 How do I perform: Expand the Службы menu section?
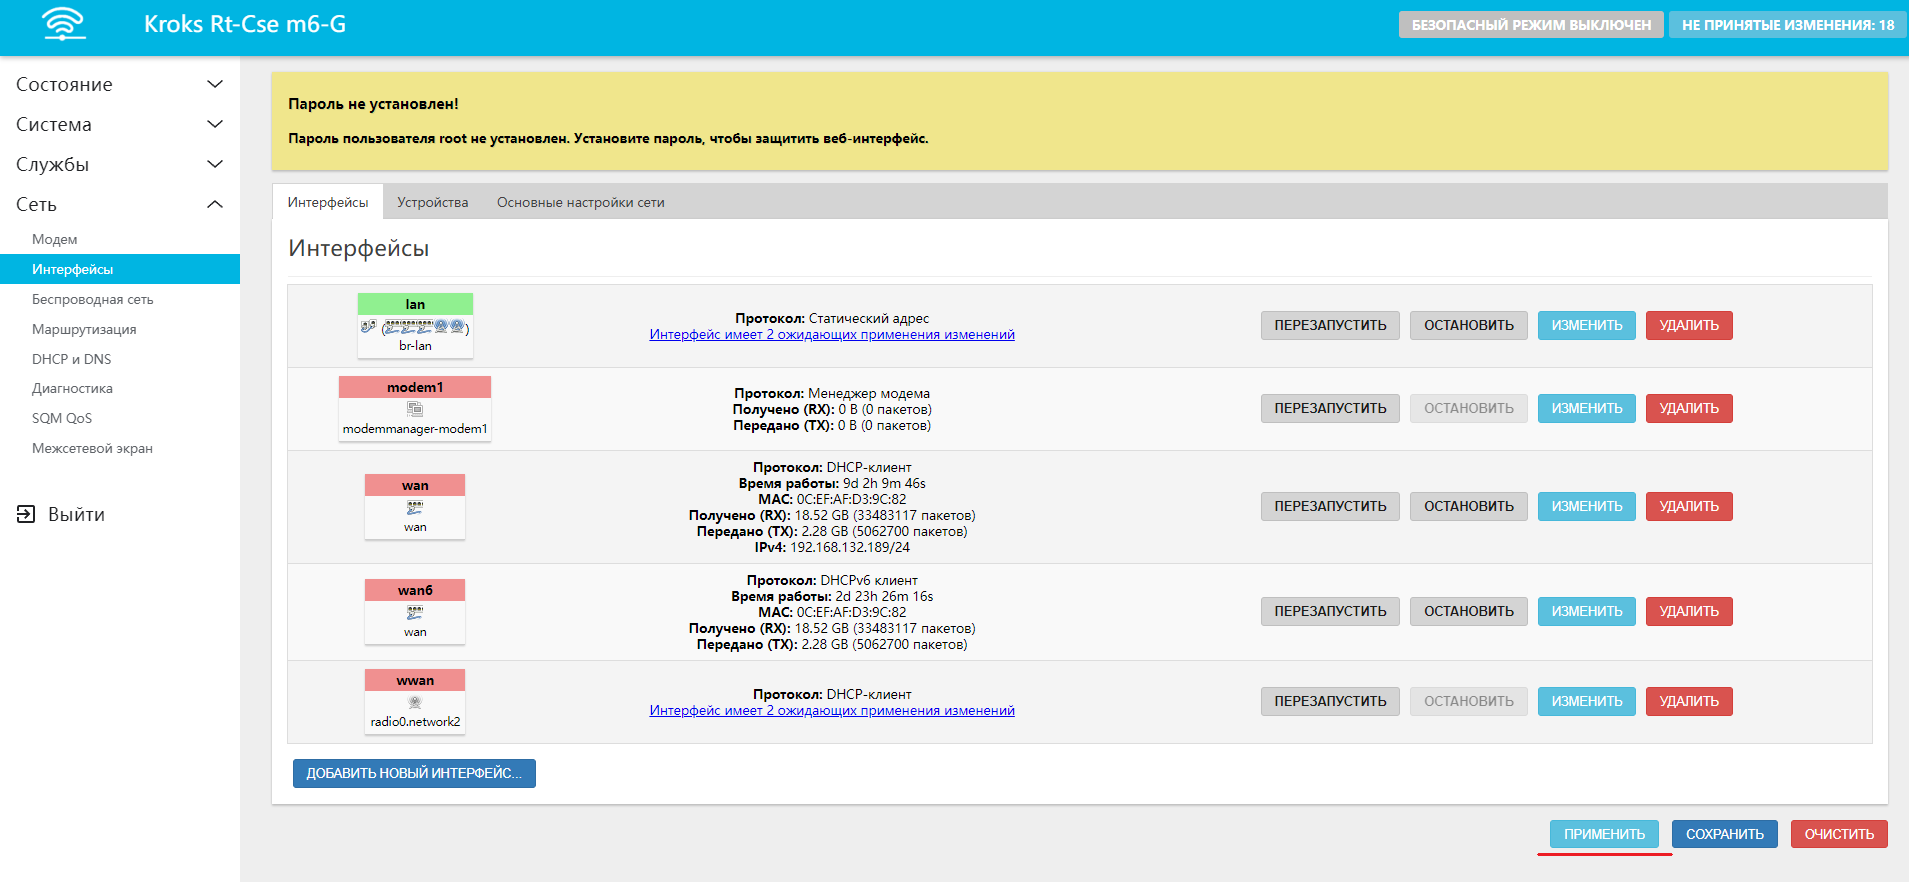coord(214,164)
